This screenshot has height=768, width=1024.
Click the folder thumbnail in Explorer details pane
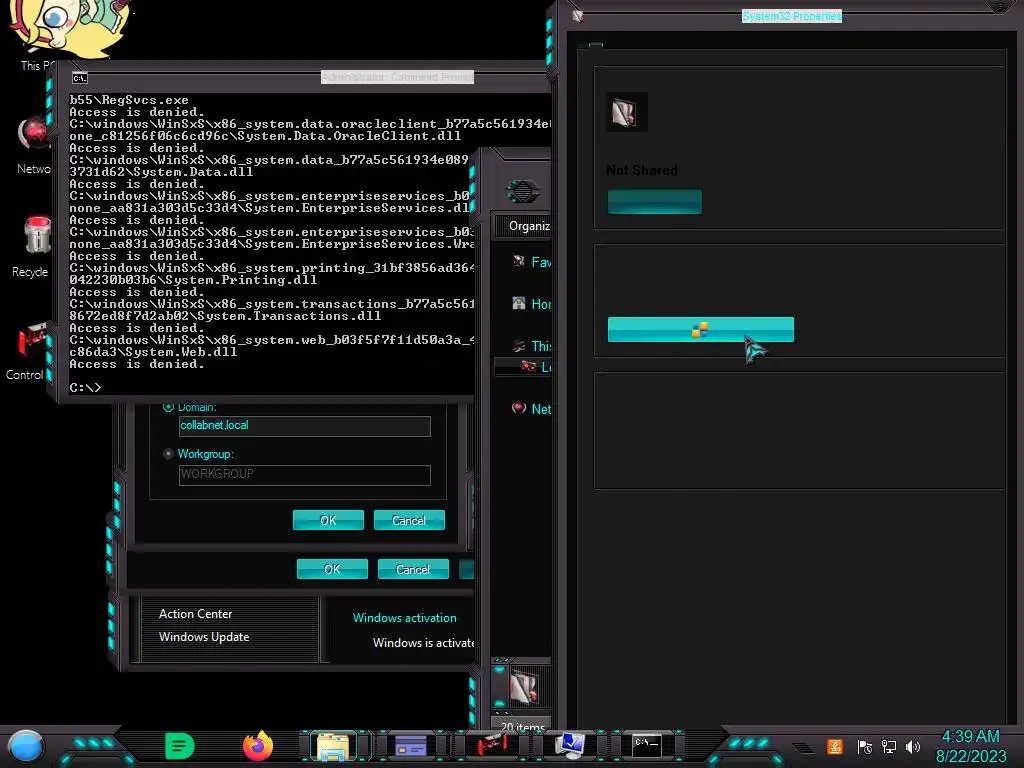pyautogui.click(x=524, y=686)
